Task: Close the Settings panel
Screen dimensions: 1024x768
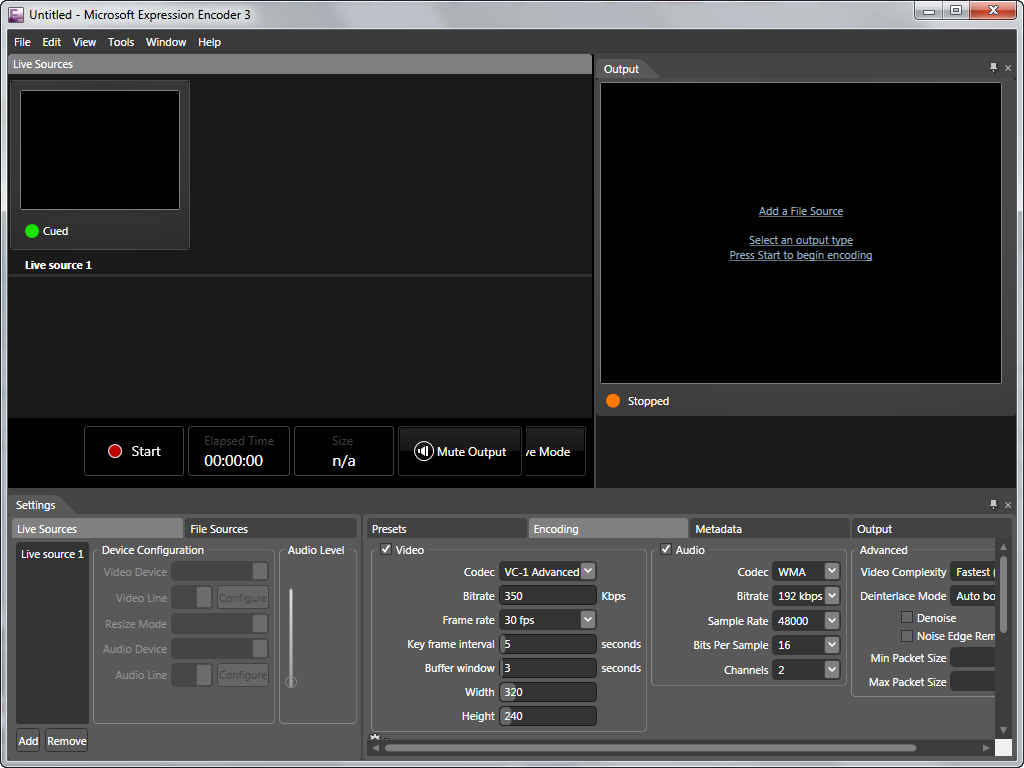Action: (x=1008, y=505)
